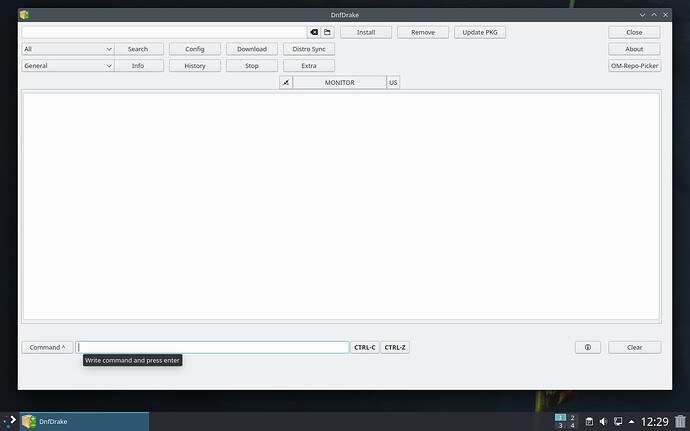Click the Update PKG button
Screen dimensions: 690x431
[x=480, y=32]
